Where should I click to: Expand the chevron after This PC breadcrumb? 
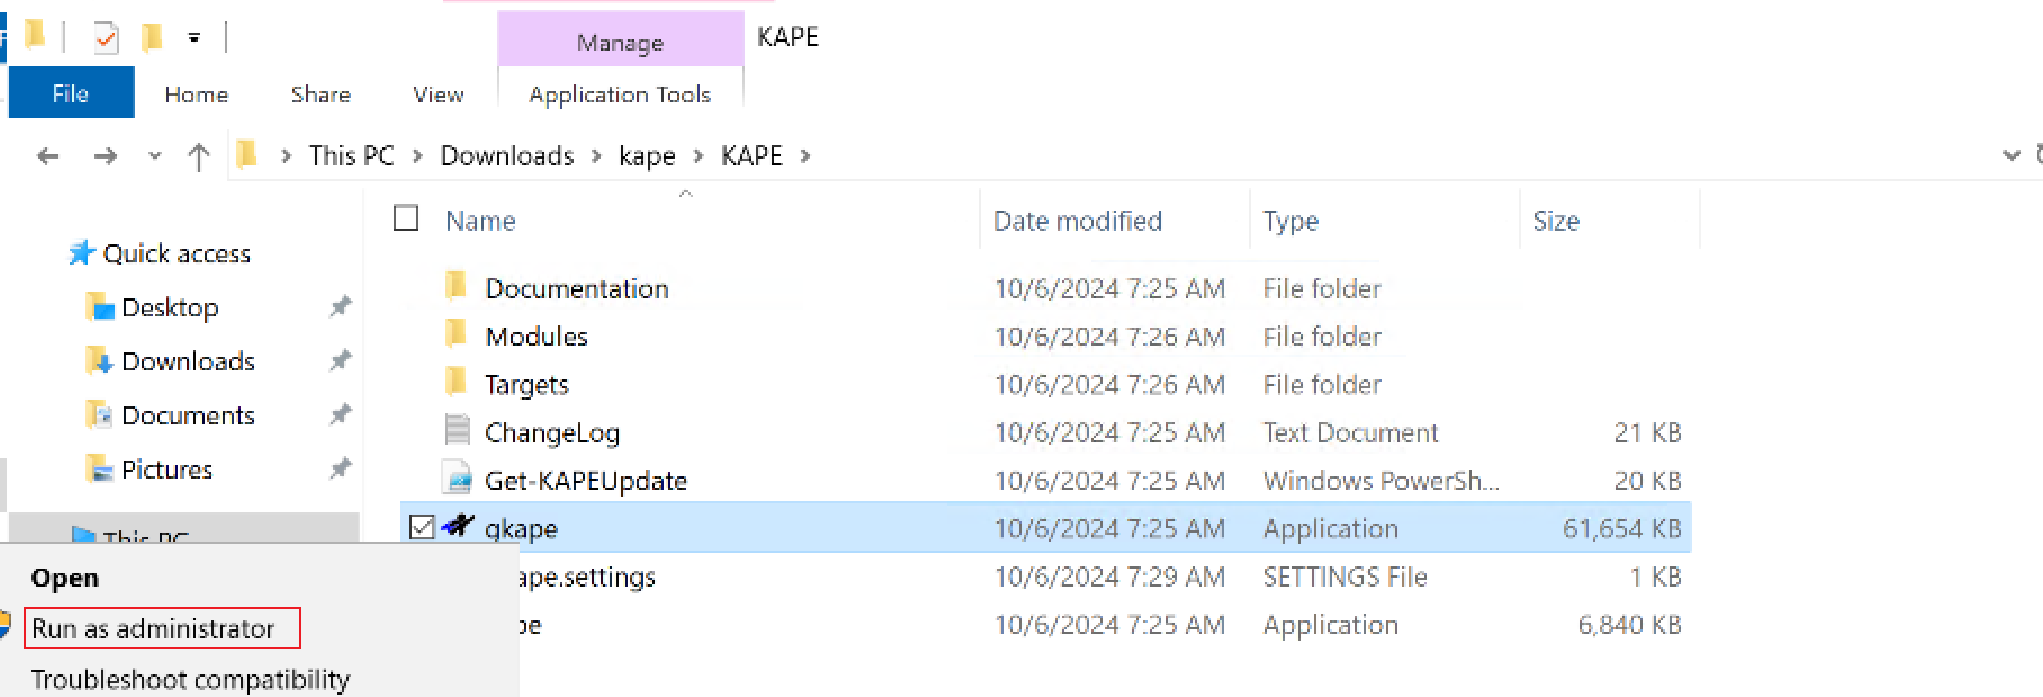pyautogui.click(x=418, y=157)
